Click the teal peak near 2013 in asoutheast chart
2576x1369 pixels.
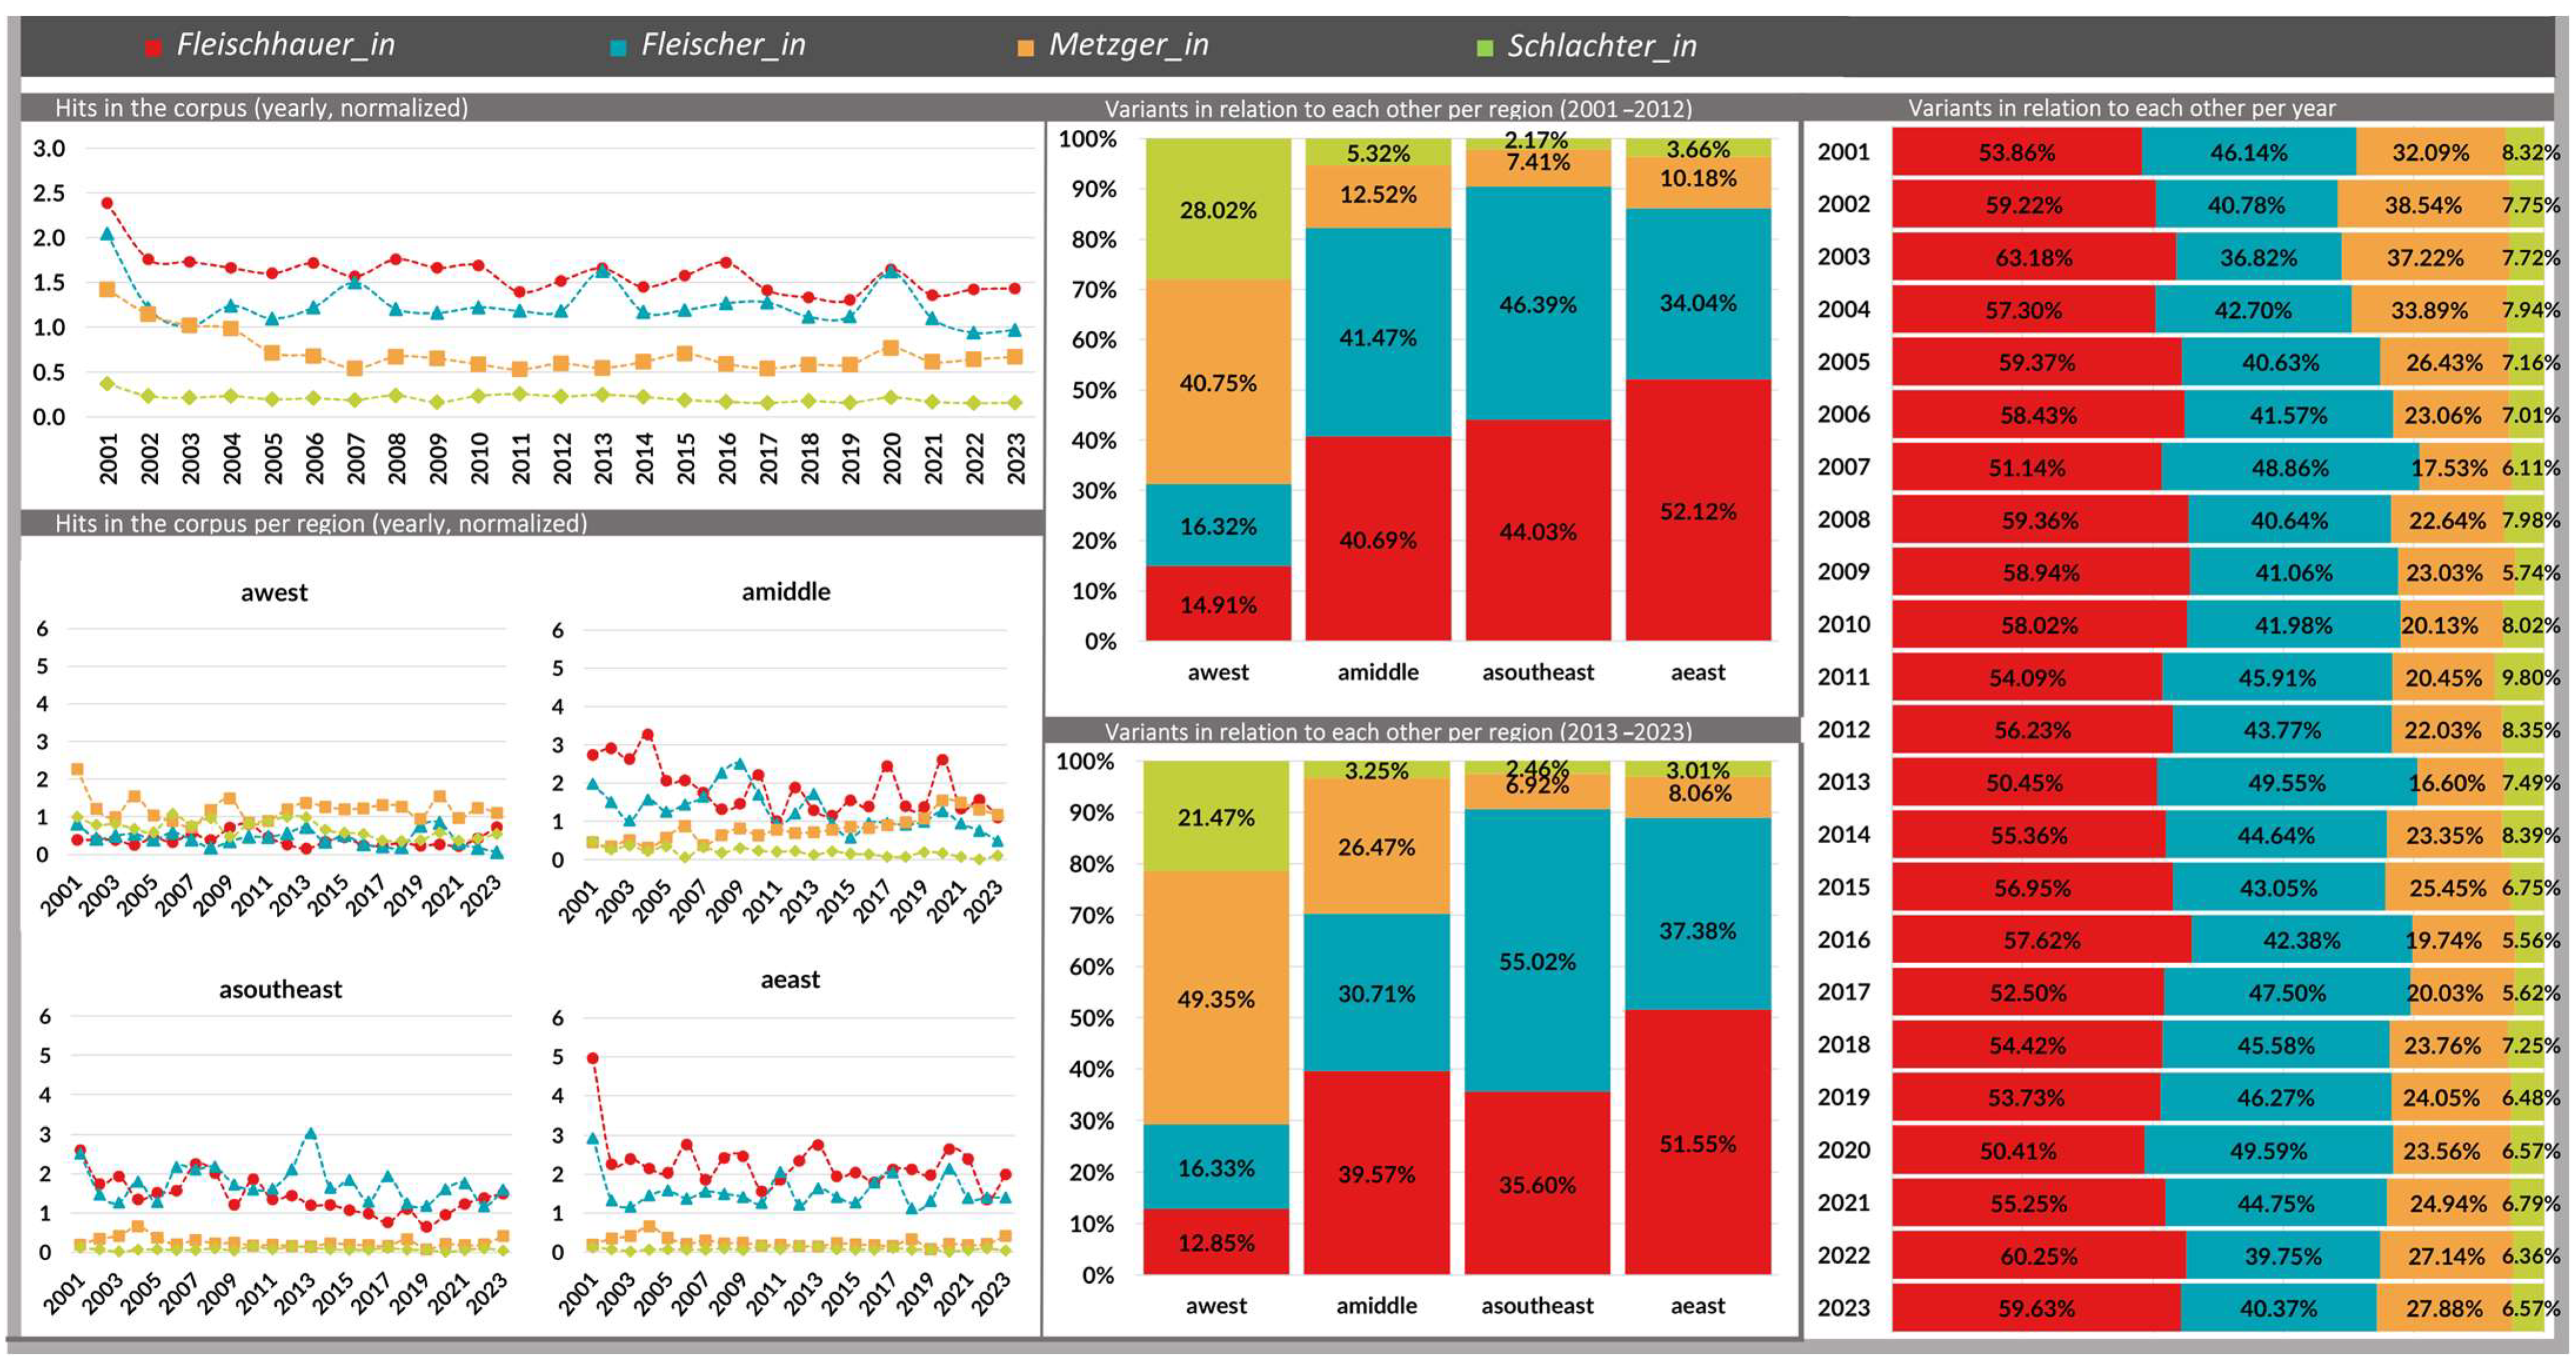click(x=311, y=1134)
